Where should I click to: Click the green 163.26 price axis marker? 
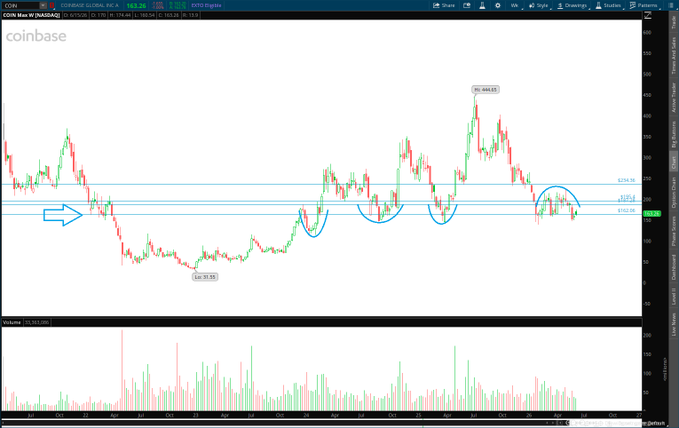(x=652, y=214)
